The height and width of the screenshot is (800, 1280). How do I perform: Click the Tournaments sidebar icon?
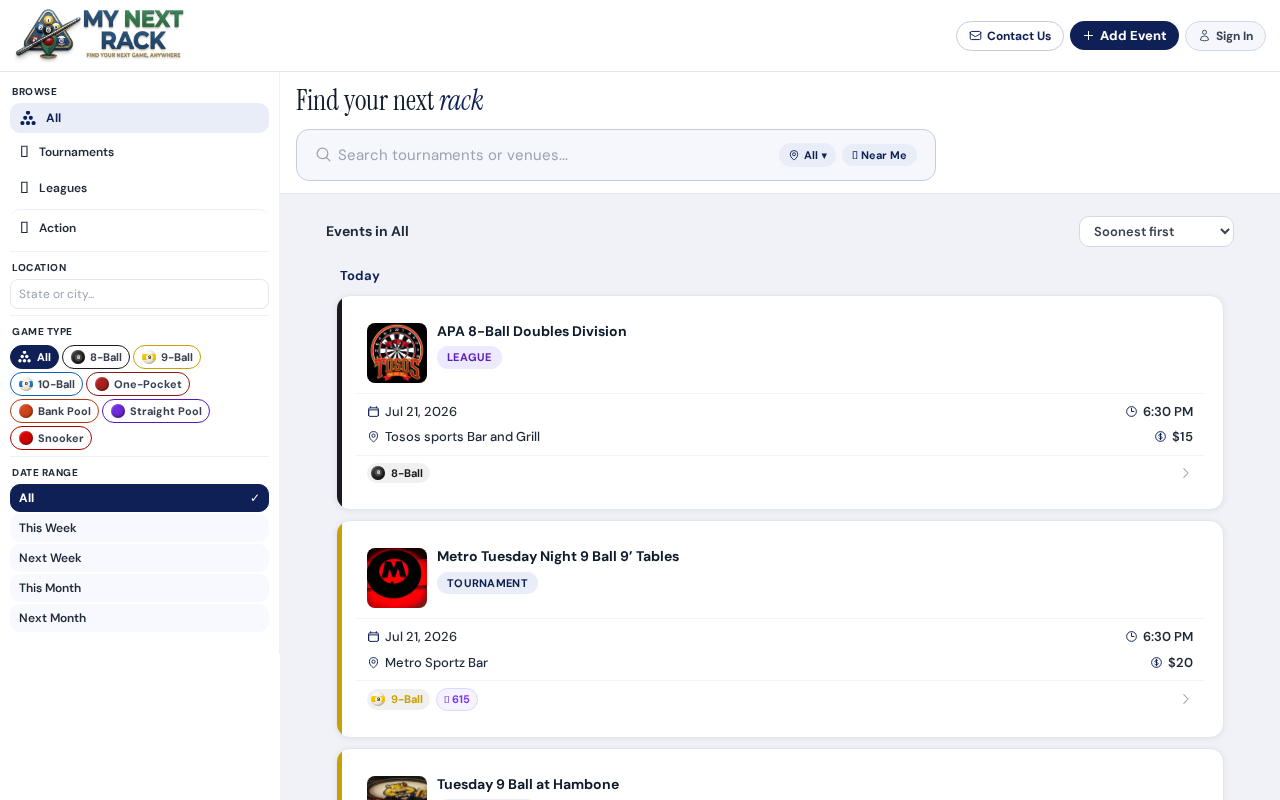pos(24,152)
